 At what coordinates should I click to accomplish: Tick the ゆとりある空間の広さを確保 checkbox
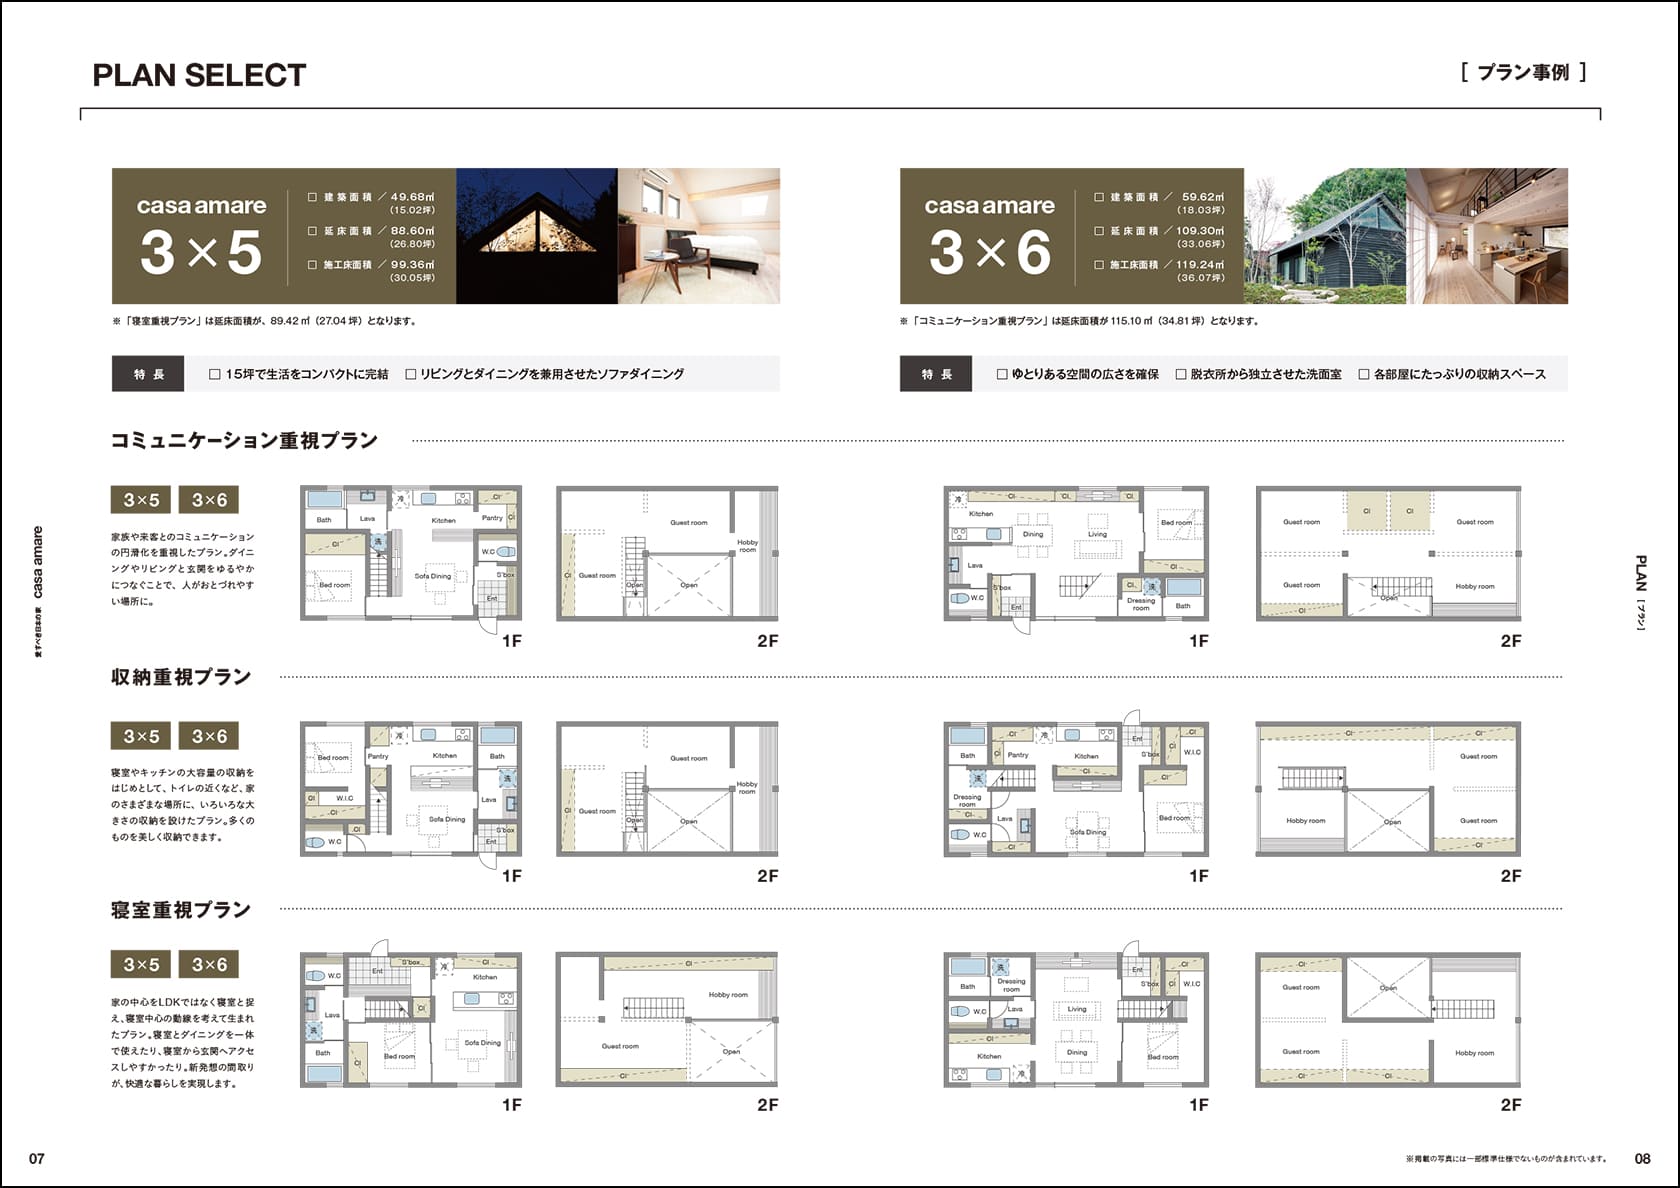pos(1002,374)
